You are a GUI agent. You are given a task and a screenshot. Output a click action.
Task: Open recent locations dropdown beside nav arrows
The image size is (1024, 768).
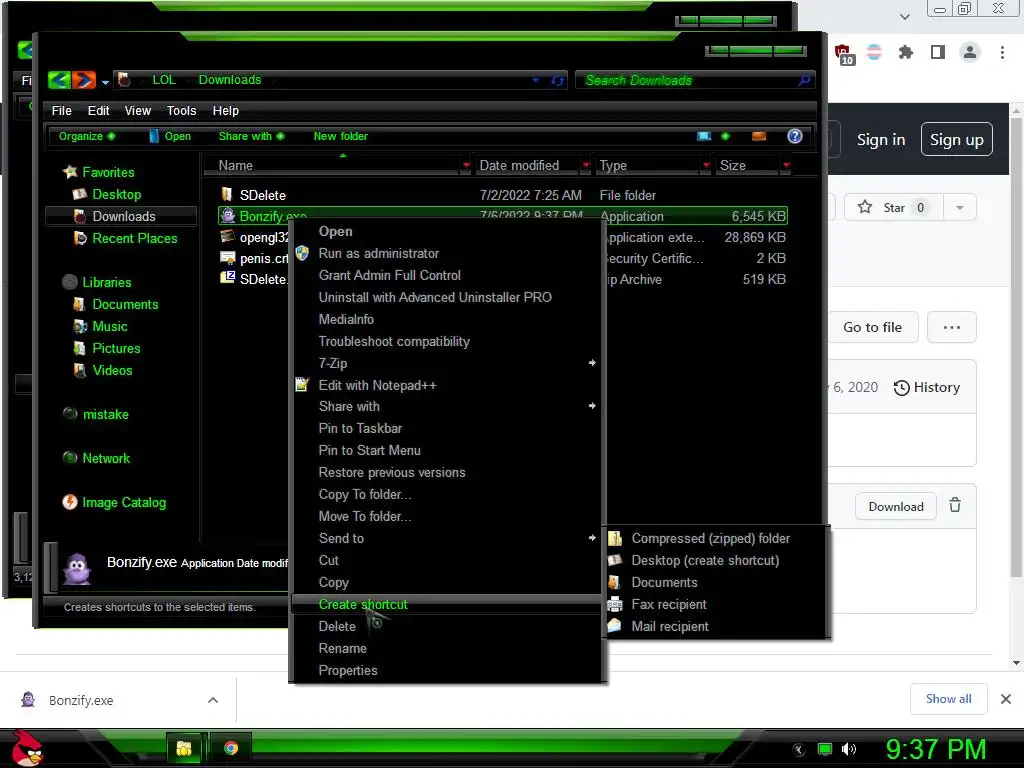[105, 82]
